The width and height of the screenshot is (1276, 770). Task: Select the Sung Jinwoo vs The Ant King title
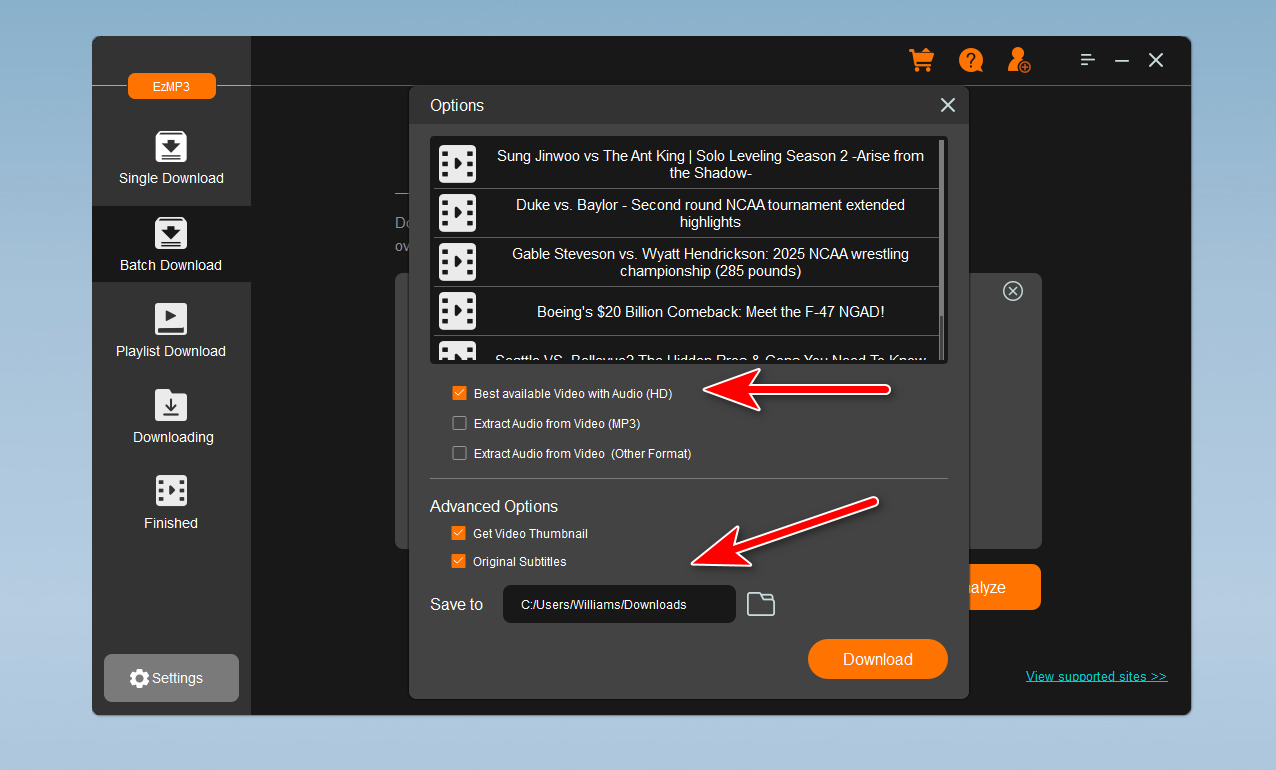[x=710, y=164]
